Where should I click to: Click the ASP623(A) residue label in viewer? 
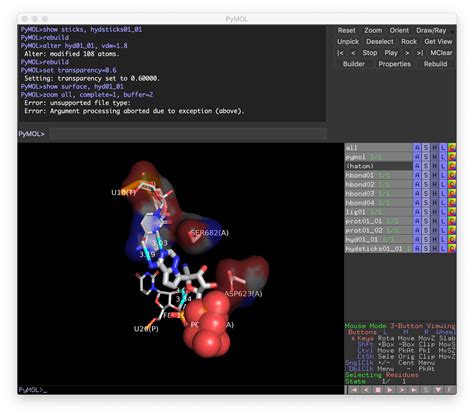pyautogui.click(x=243, y=294)
